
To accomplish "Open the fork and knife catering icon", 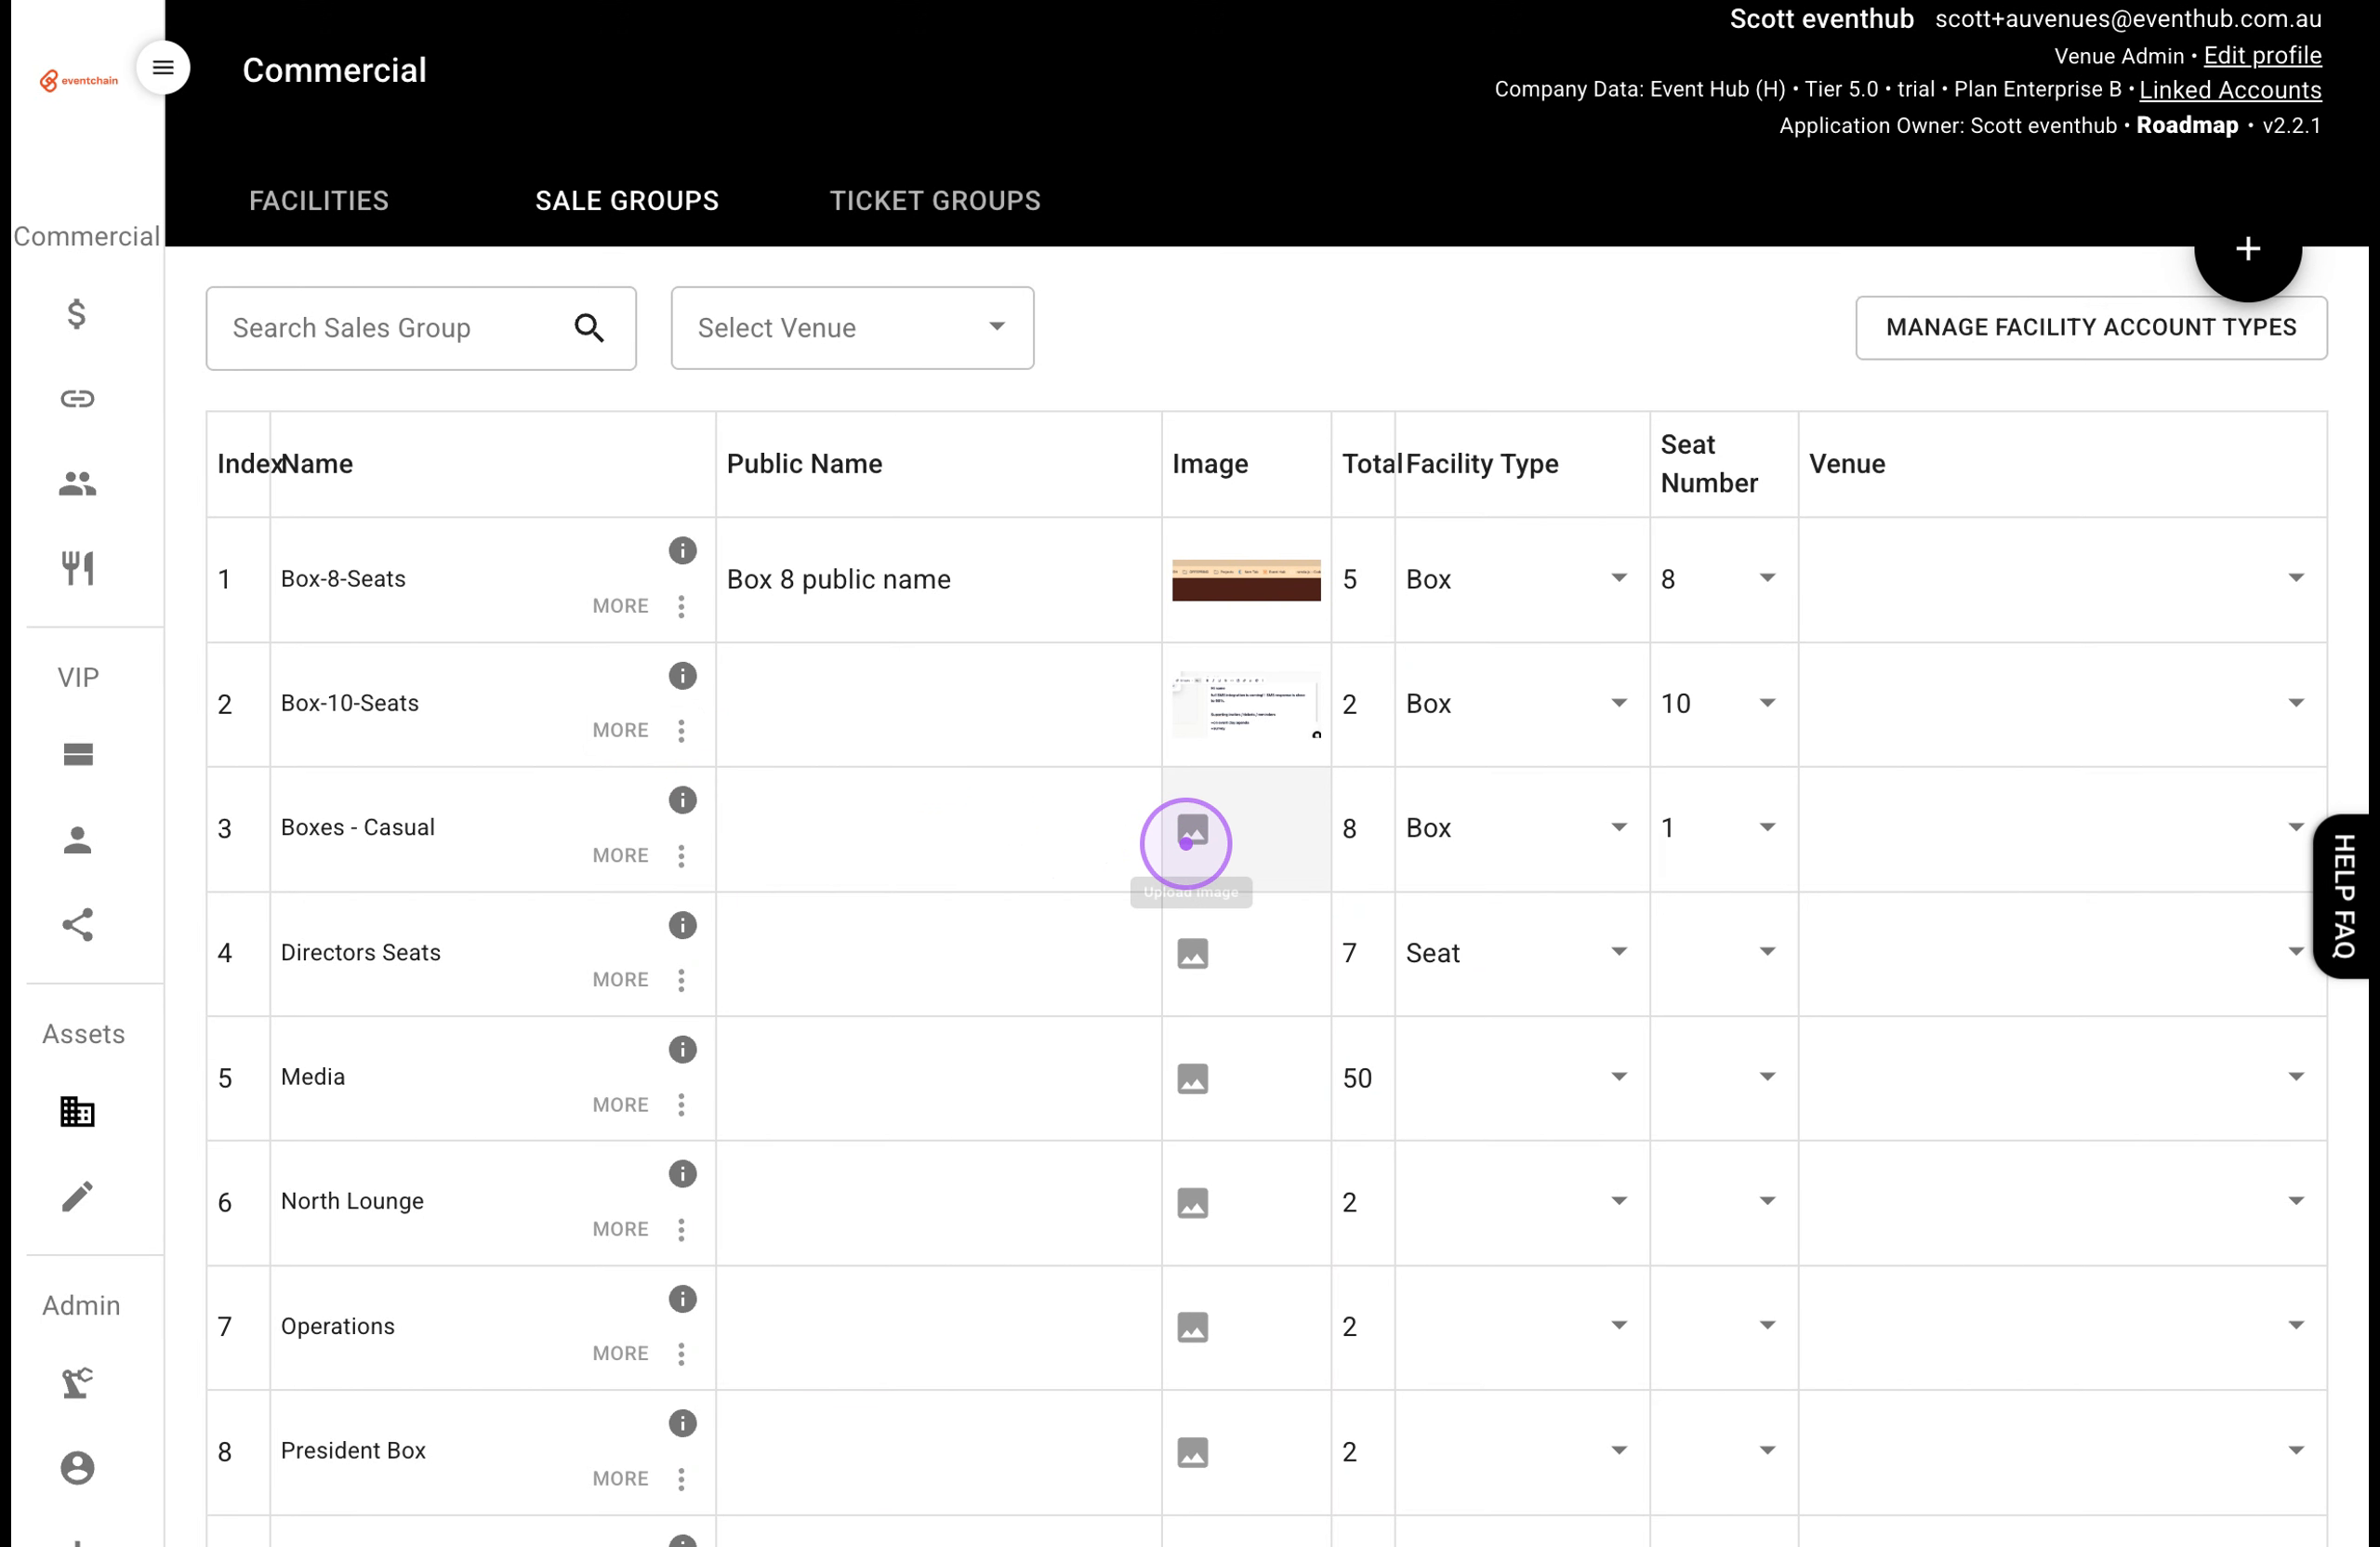I will (77, 568).
